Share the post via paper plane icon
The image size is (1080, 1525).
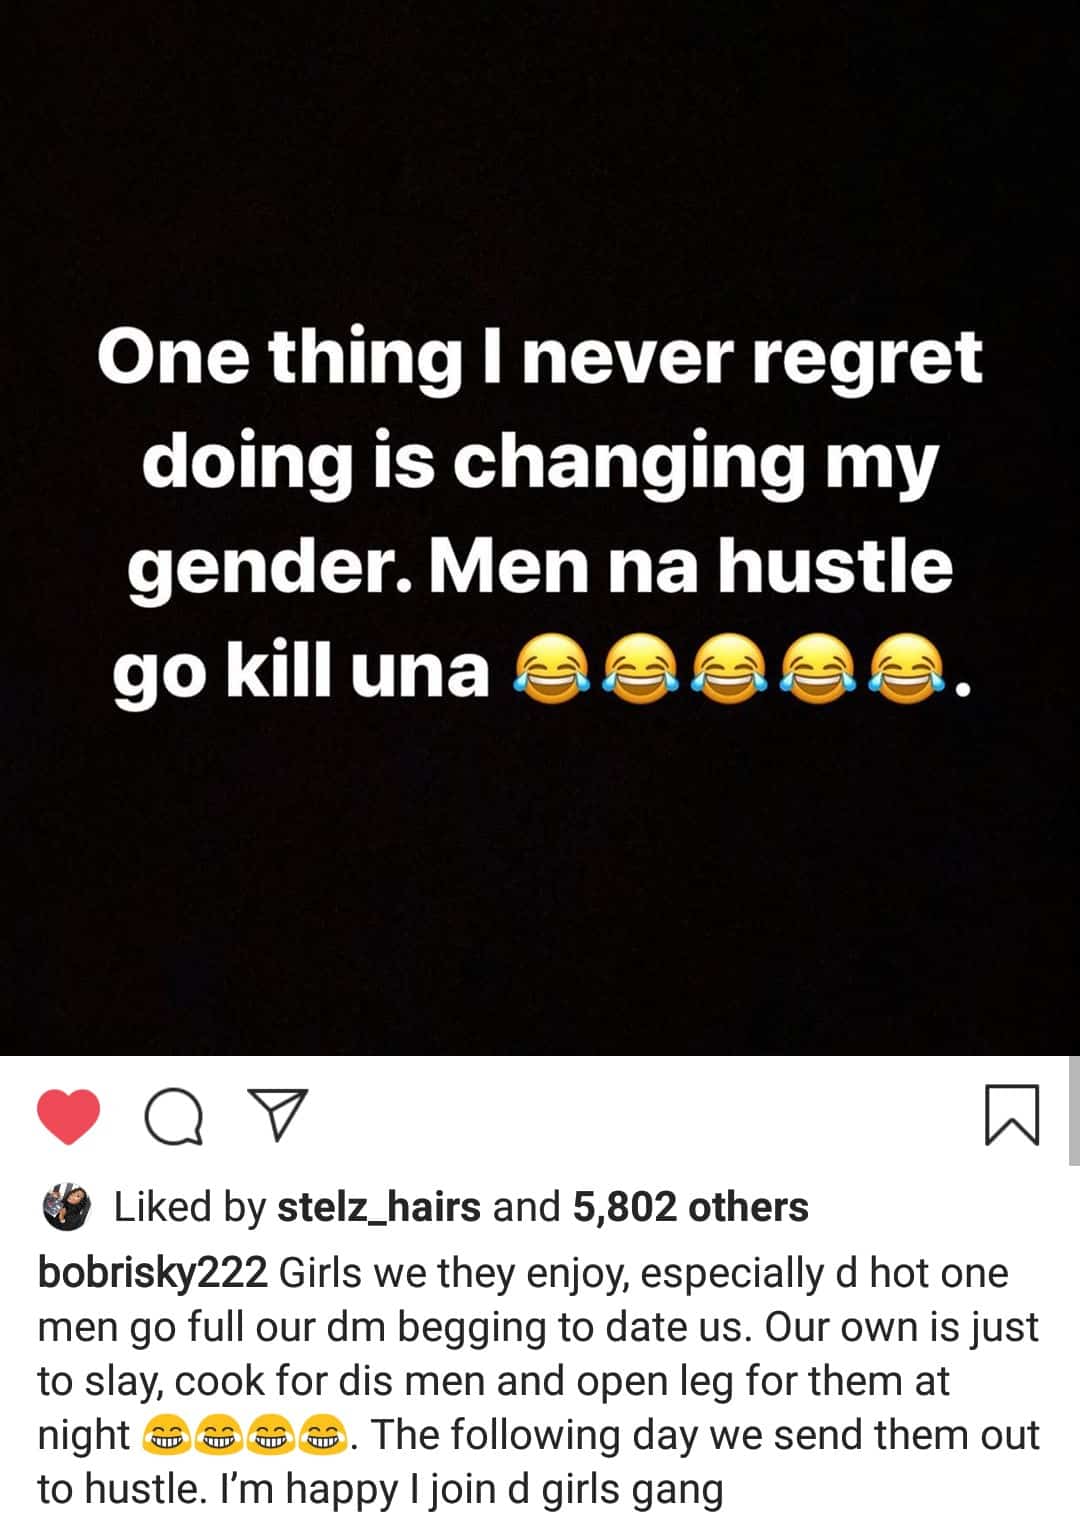tap(277, 1116)
